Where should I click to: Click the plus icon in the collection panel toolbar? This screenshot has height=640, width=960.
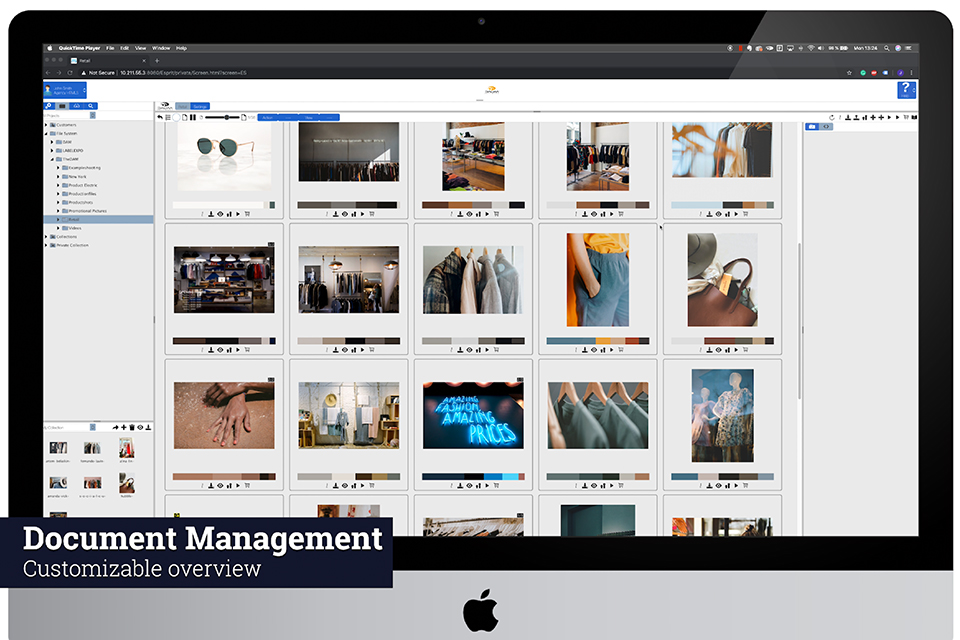pyautogui.click(x=124, y=427)
